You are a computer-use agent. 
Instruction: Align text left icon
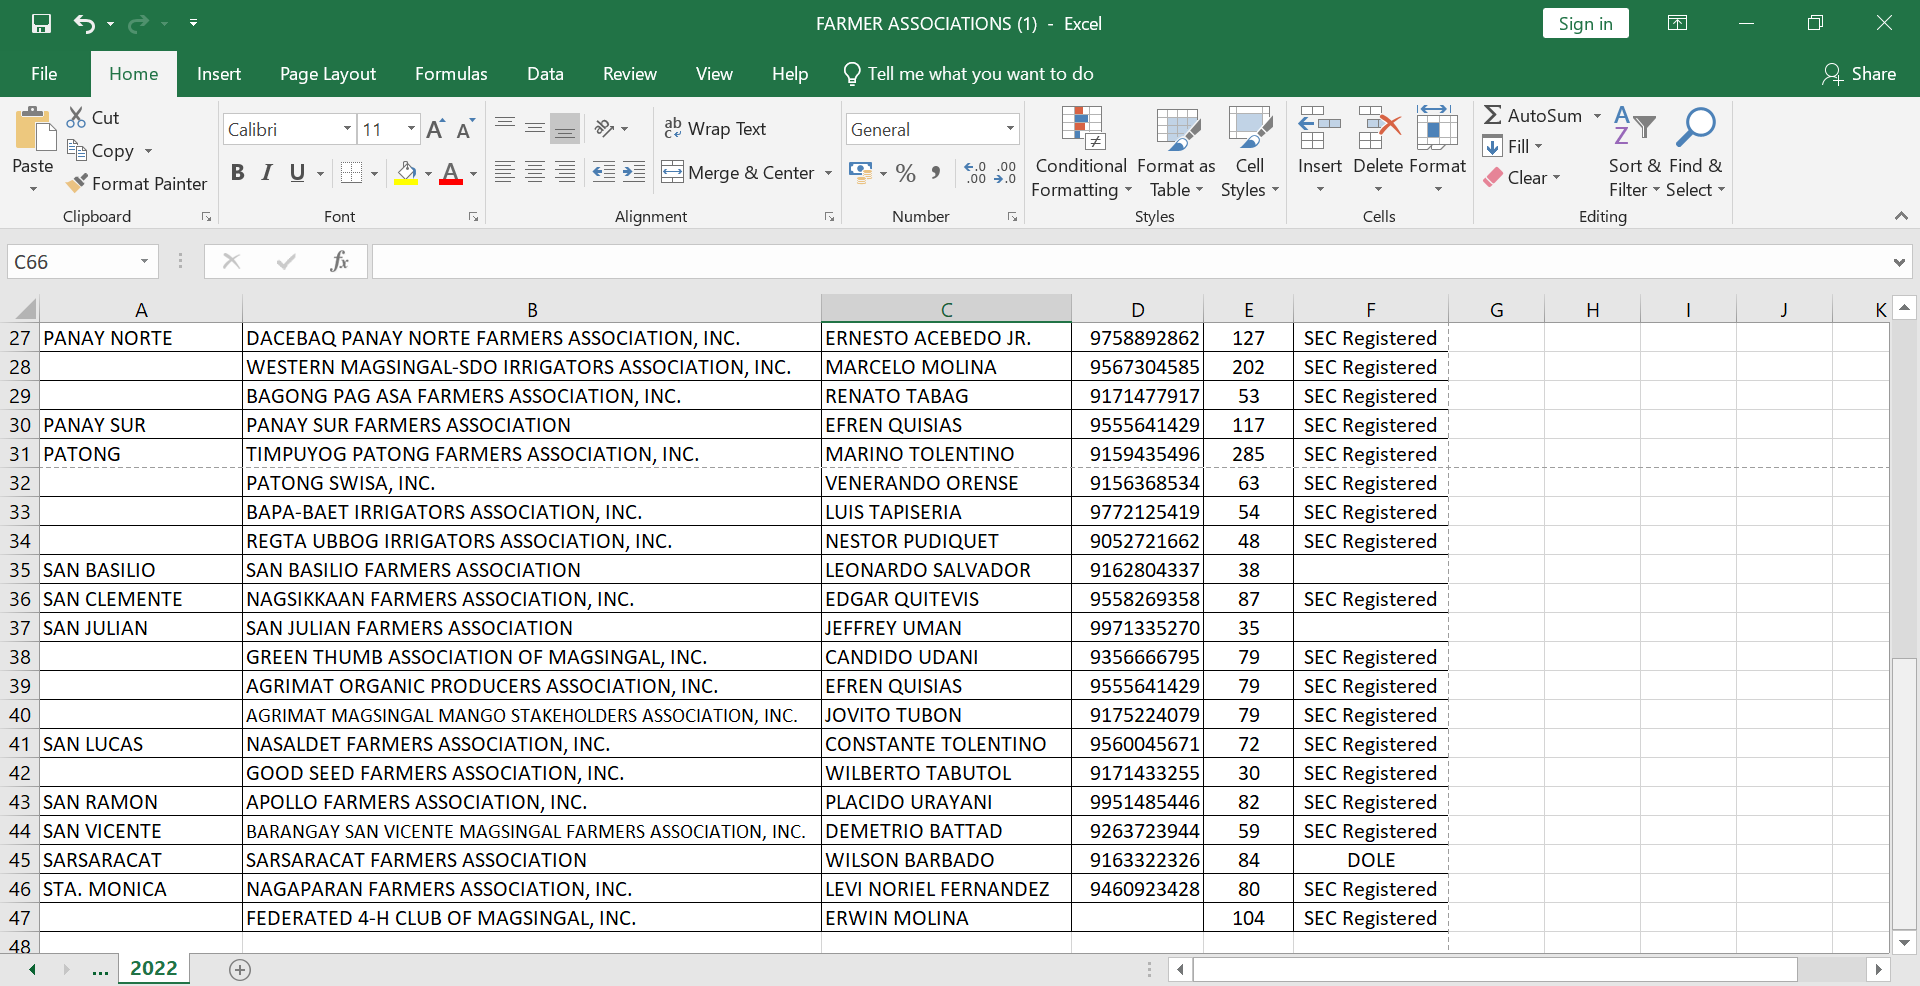click(x=505, y=172)
